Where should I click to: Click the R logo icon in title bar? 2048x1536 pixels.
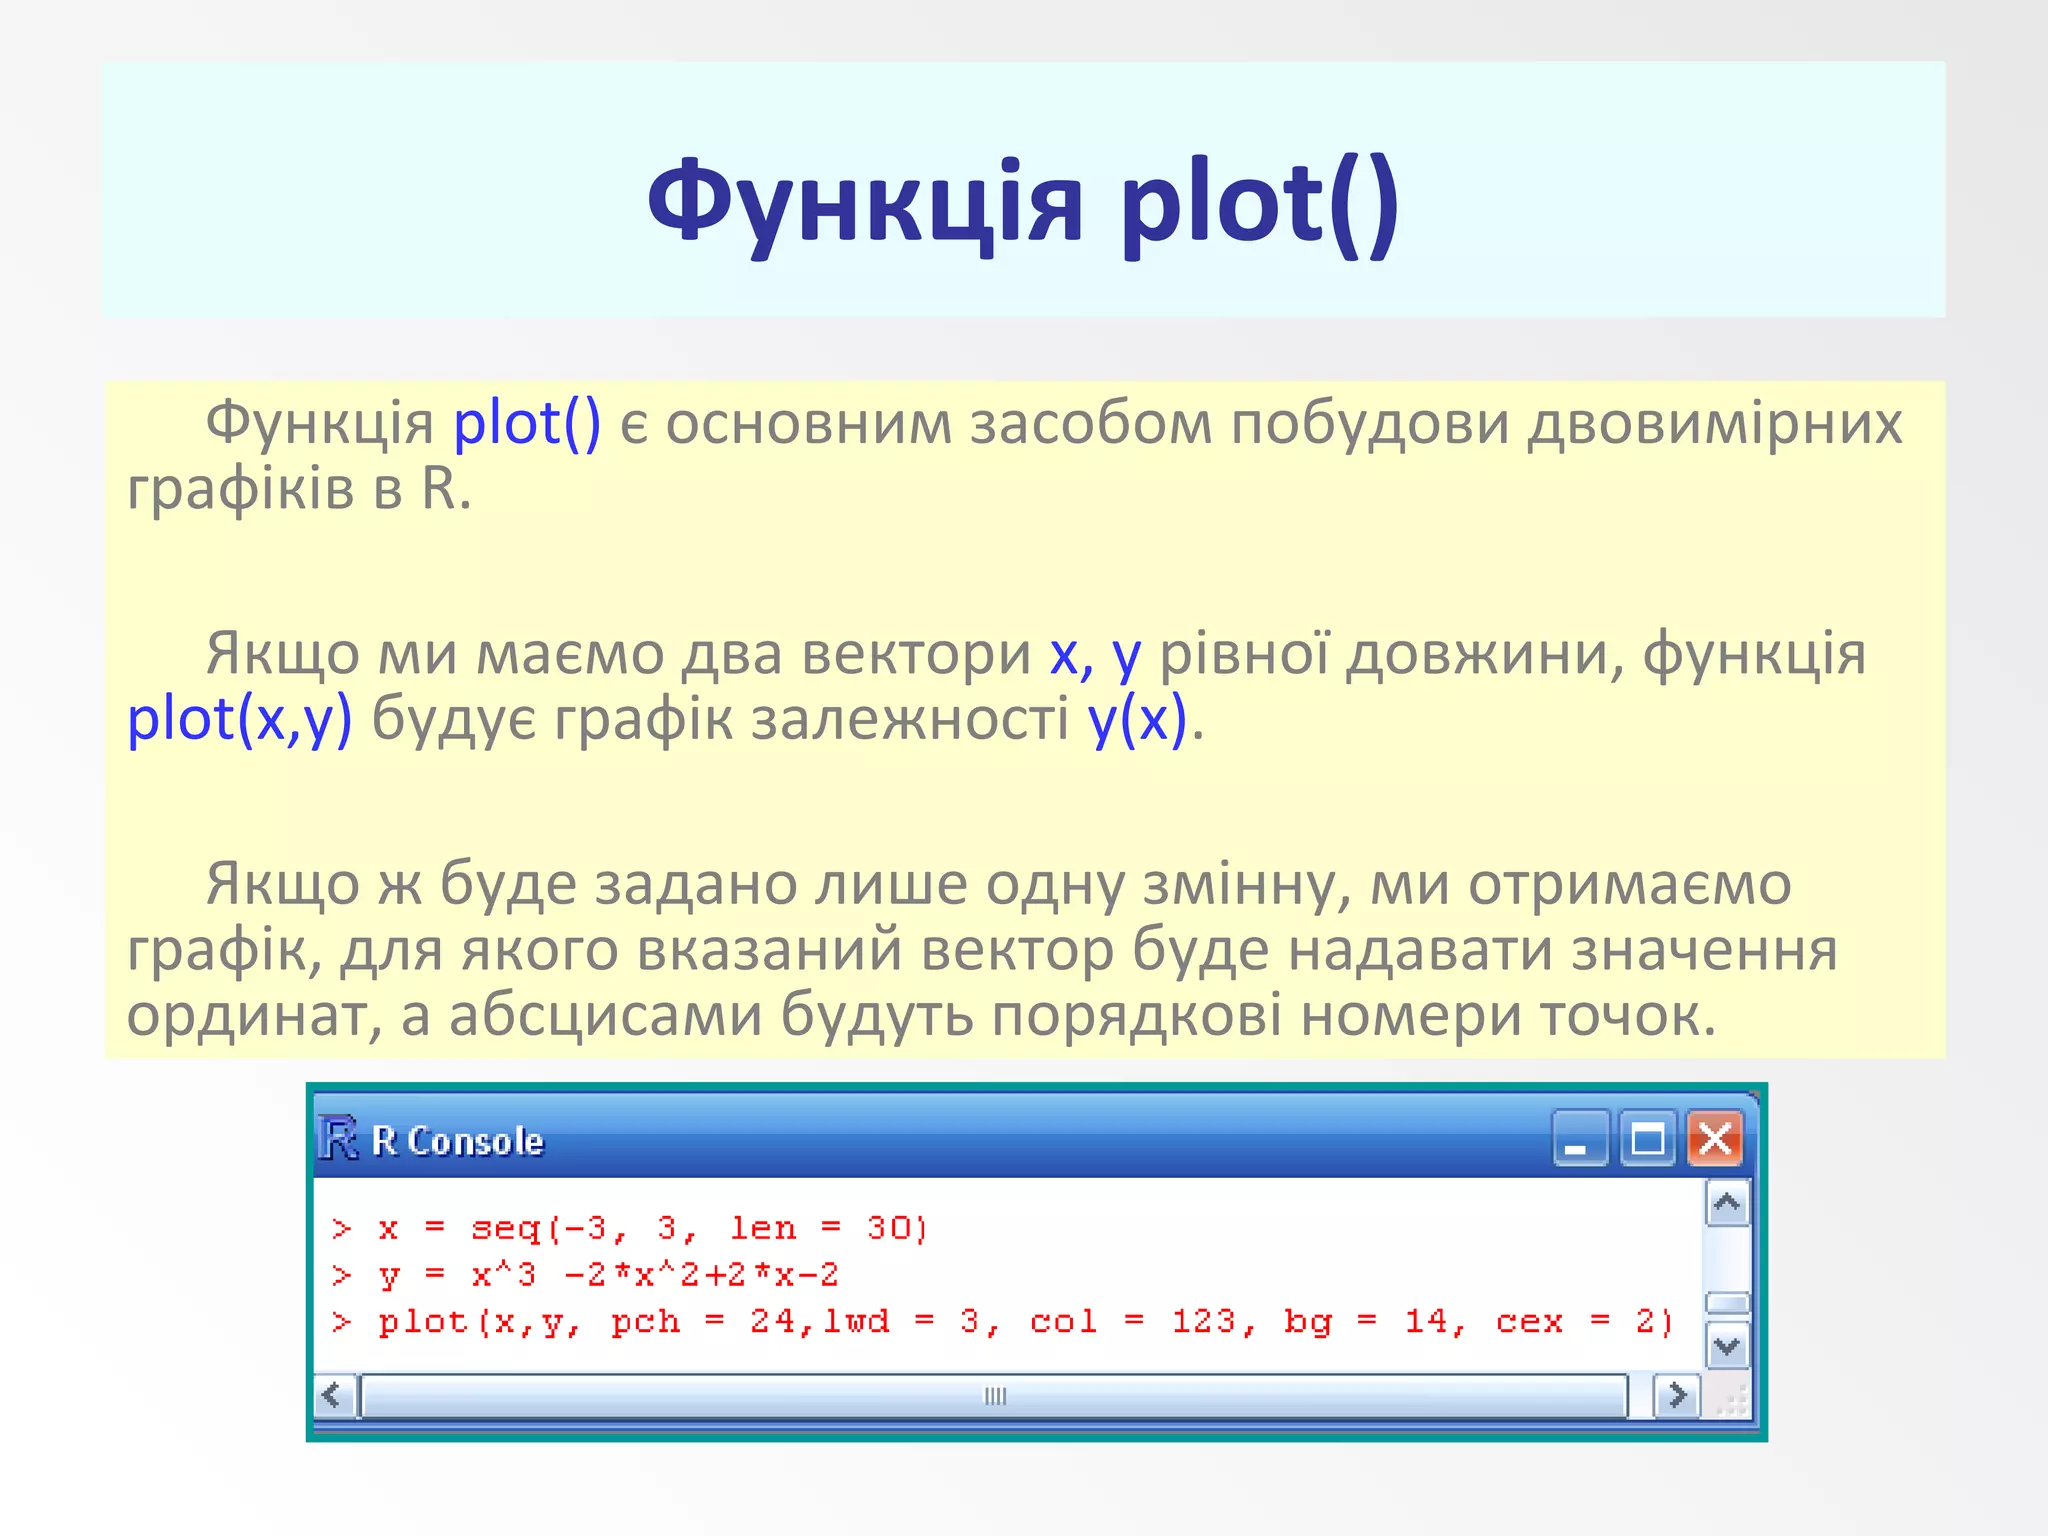[x=338, y=1139]
